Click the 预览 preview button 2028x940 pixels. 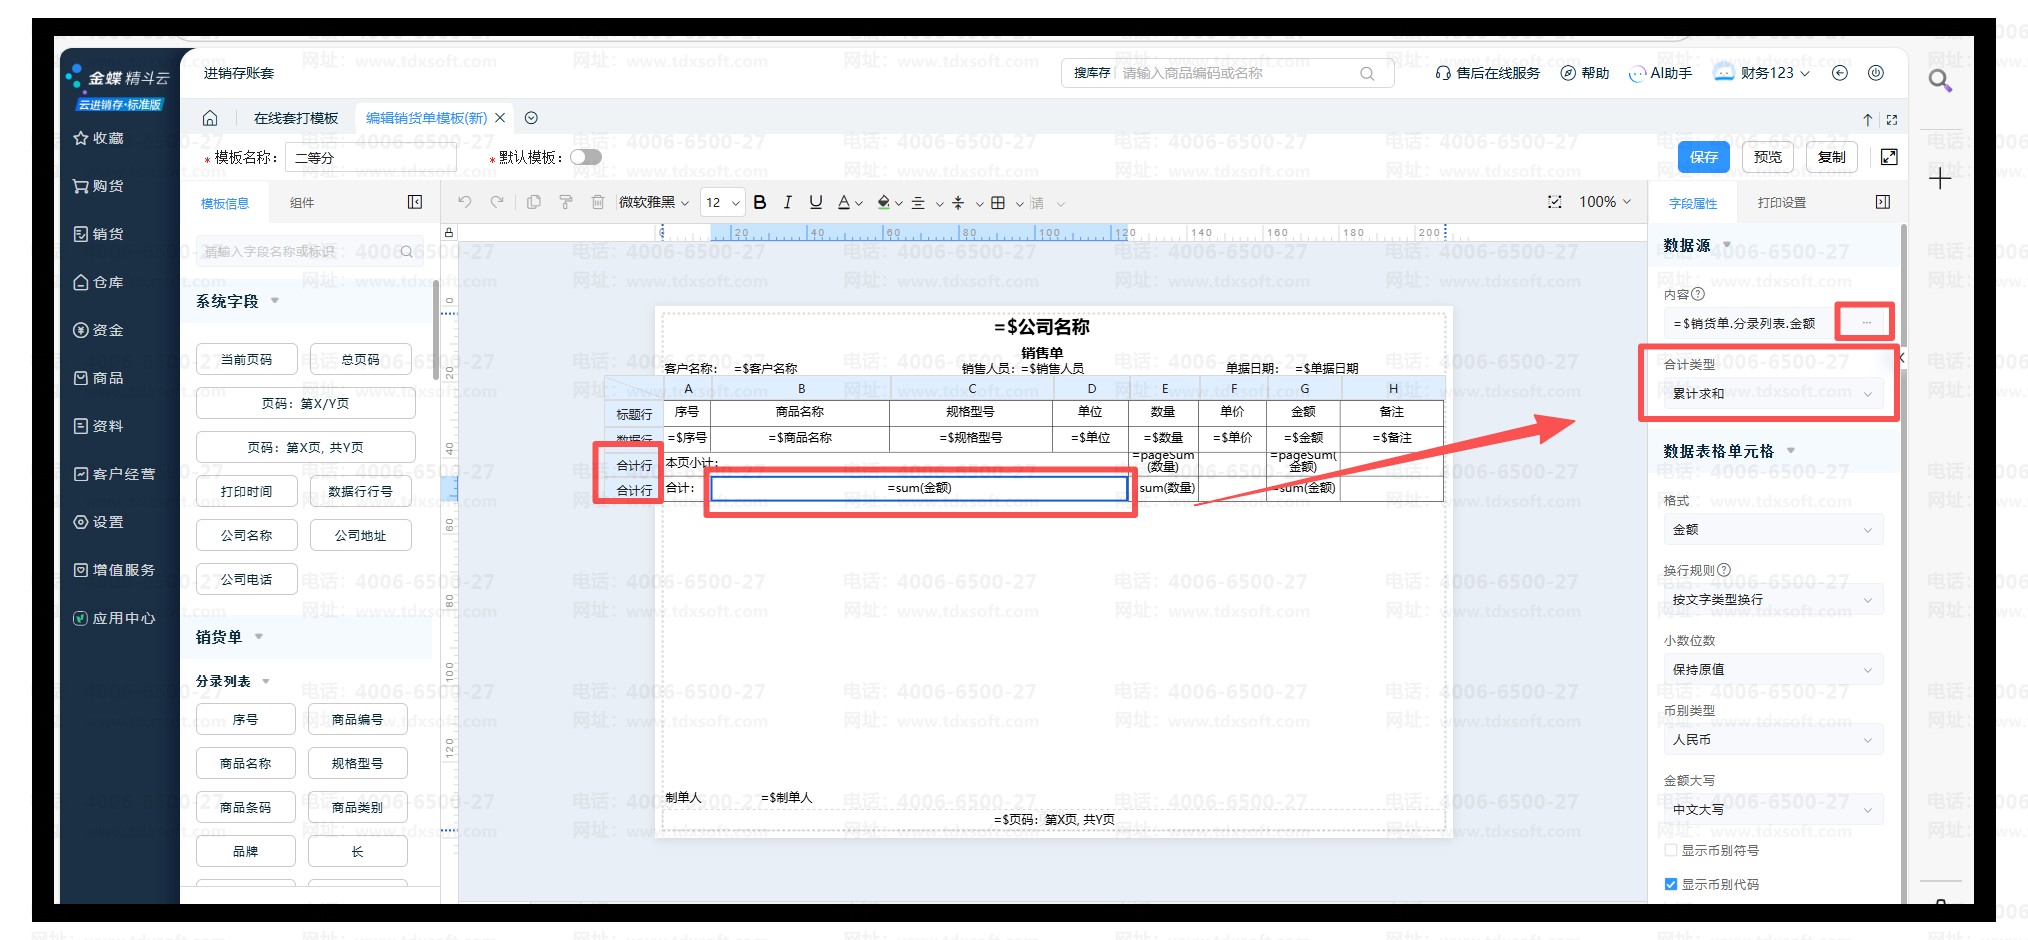(1767, 157)
